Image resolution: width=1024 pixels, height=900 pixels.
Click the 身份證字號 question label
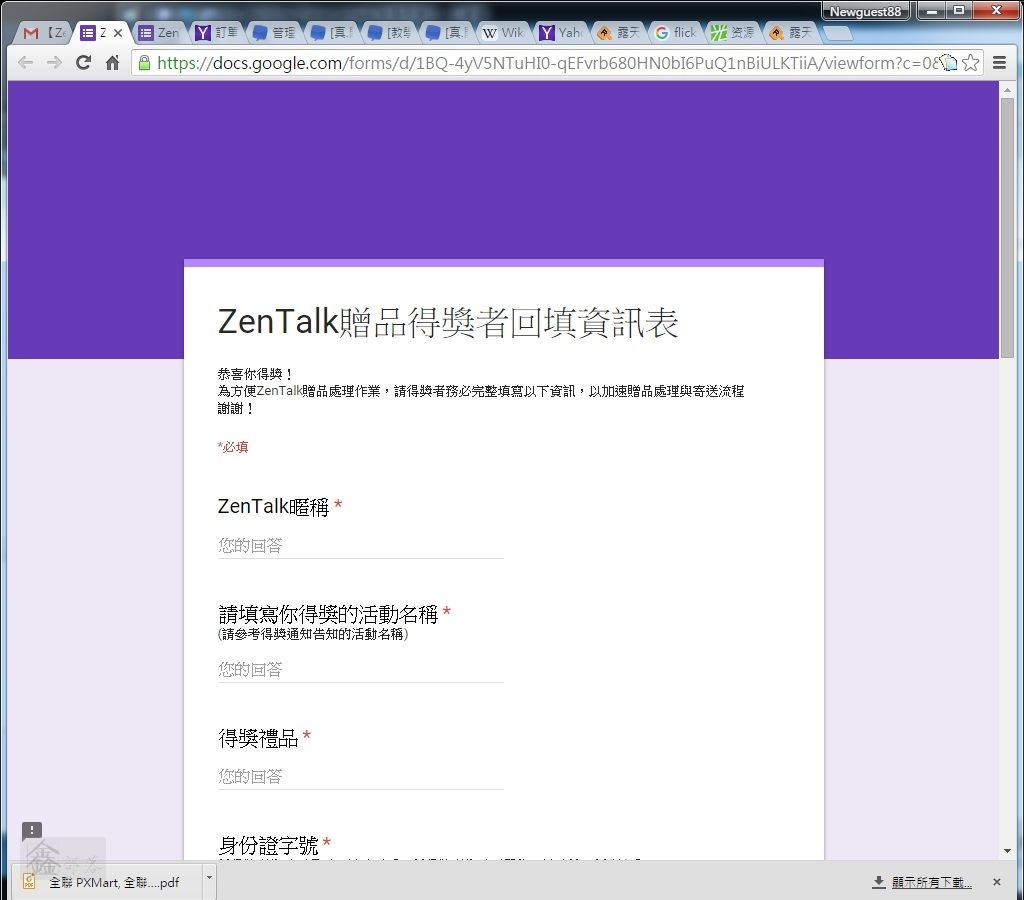[x=268, y=845]
